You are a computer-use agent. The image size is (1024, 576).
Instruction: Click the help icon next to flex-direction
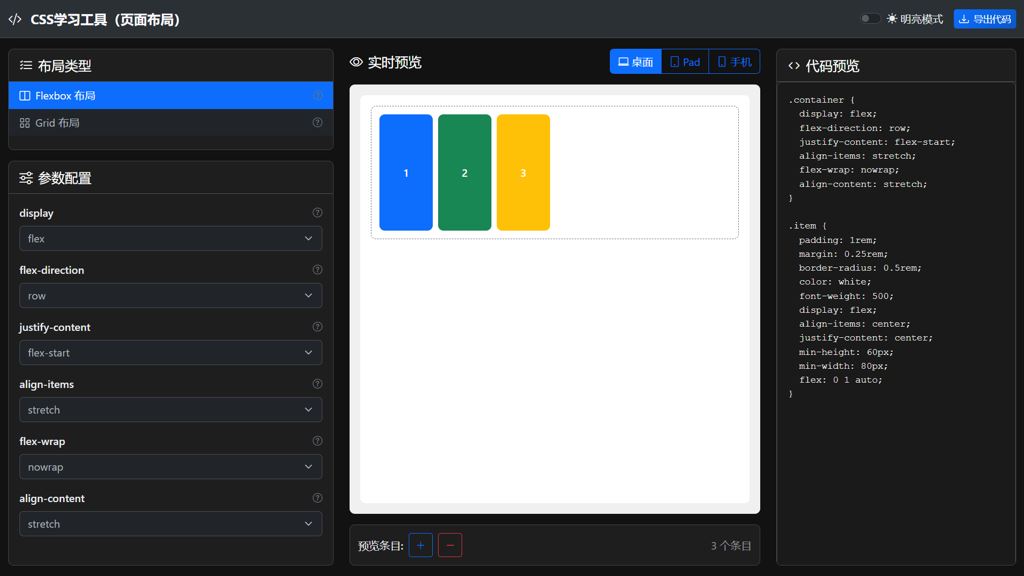tap(318, 270)
